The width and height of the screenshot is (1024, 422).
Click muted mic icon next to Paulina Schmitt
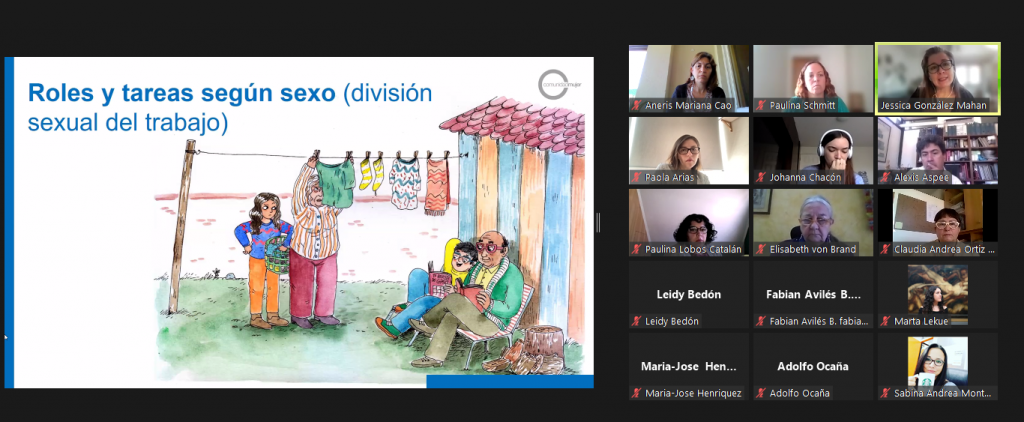click(761, 105)
